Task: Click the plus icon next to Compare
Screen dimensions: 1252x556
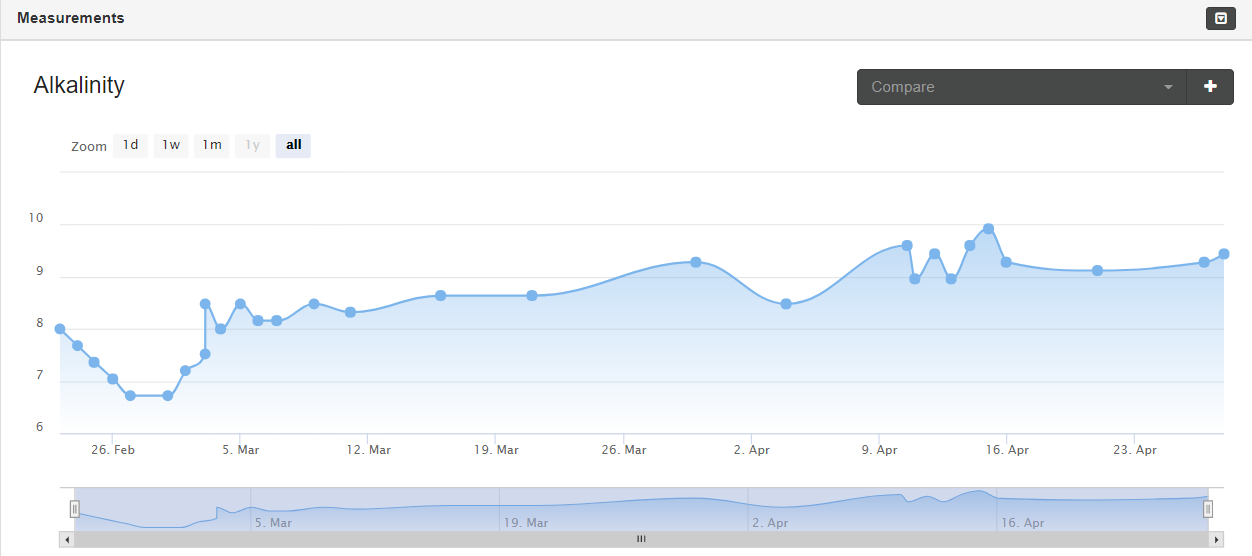Action: [x=1210, y=87]
